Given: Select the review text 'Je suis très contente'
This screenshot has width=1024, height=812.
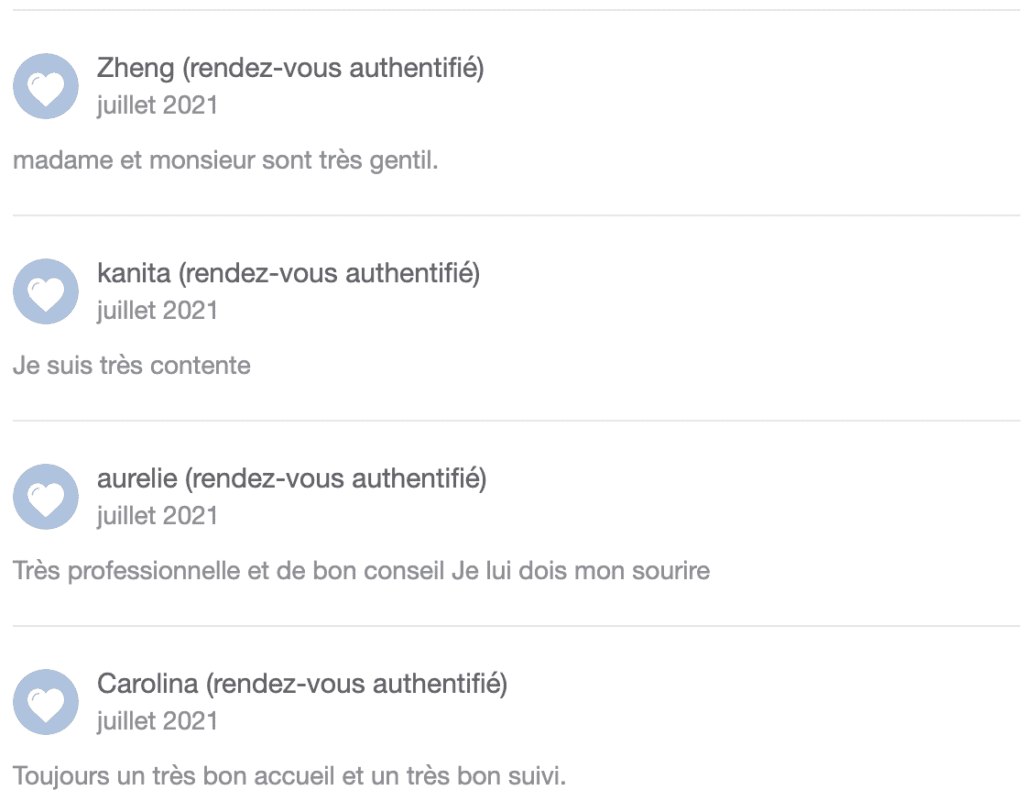Looking at the screenshot, I should (x=132, y=365).
